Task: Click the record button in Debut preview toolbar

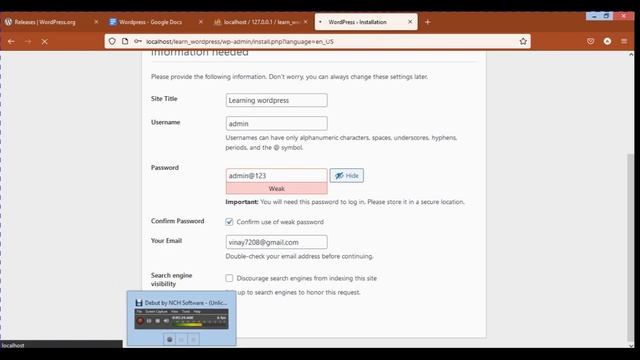Action: pyautogui.click(x=140, y=321)
